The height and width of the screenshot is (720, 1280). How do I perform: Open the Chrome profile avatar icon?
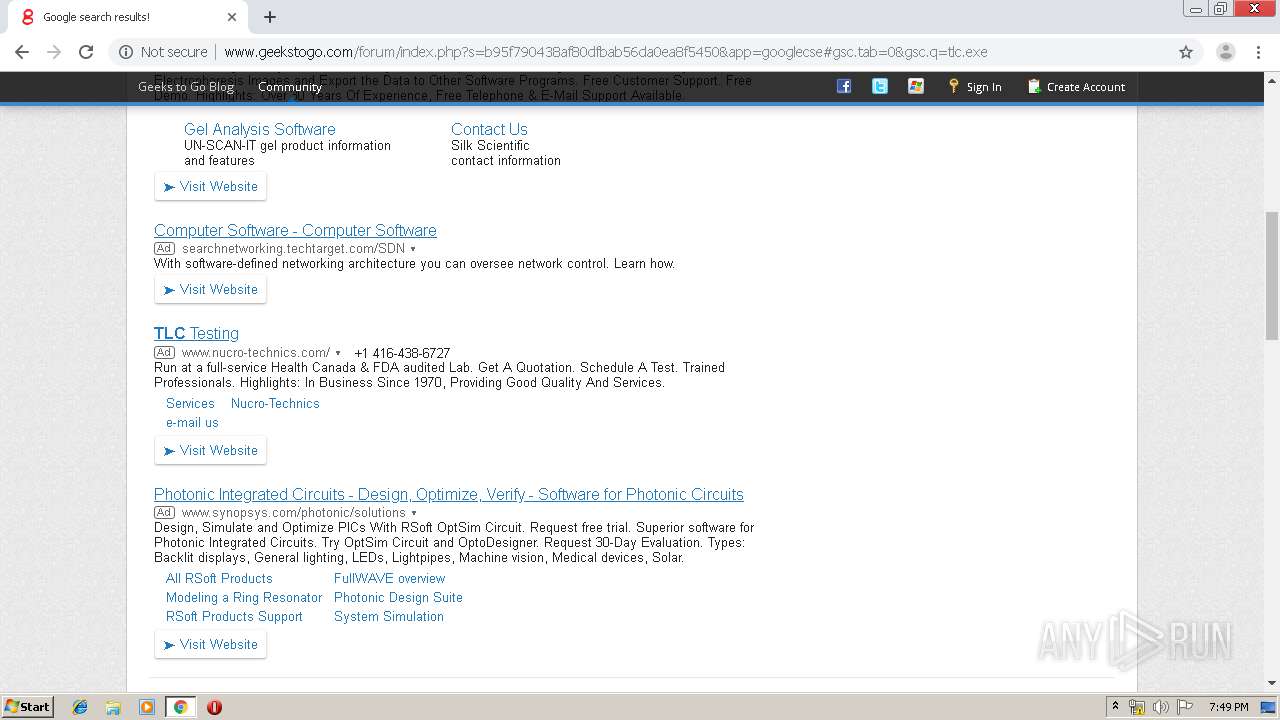pyautogui.click(x=1225, y=52)
